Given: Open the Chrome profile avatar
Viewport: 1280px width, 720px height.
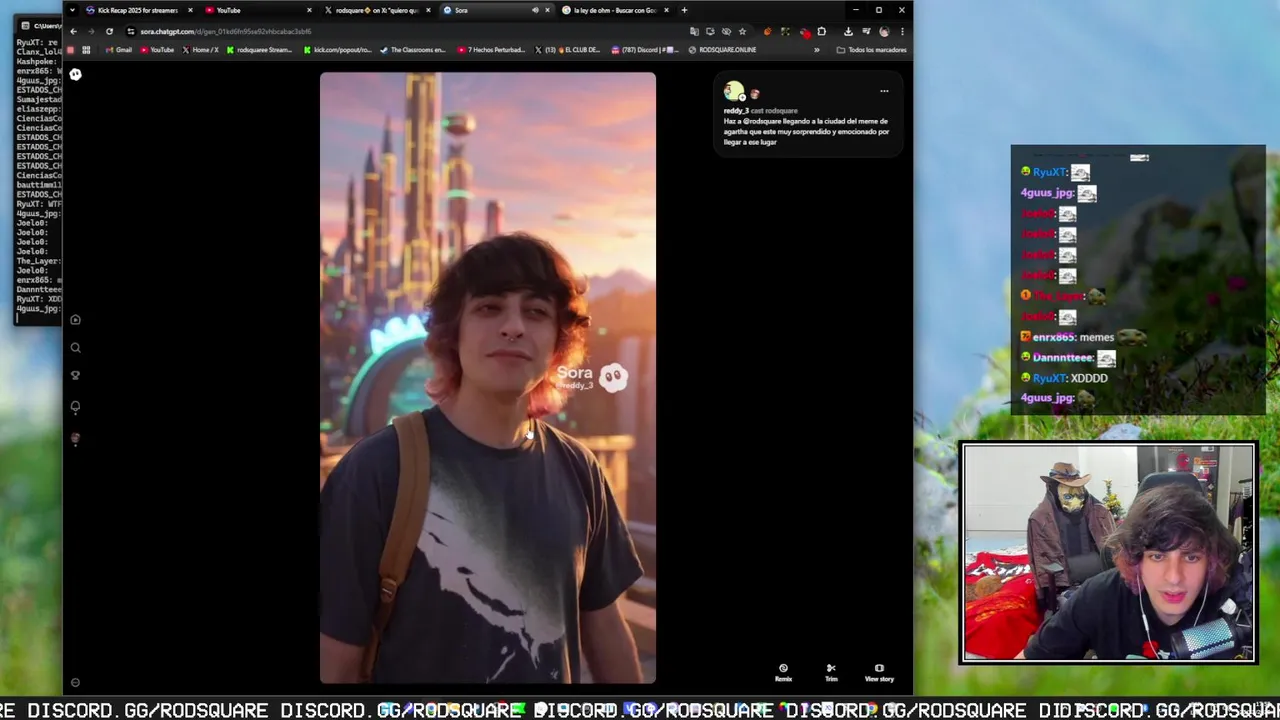Looking at the screenshot, I should point(884,31).
